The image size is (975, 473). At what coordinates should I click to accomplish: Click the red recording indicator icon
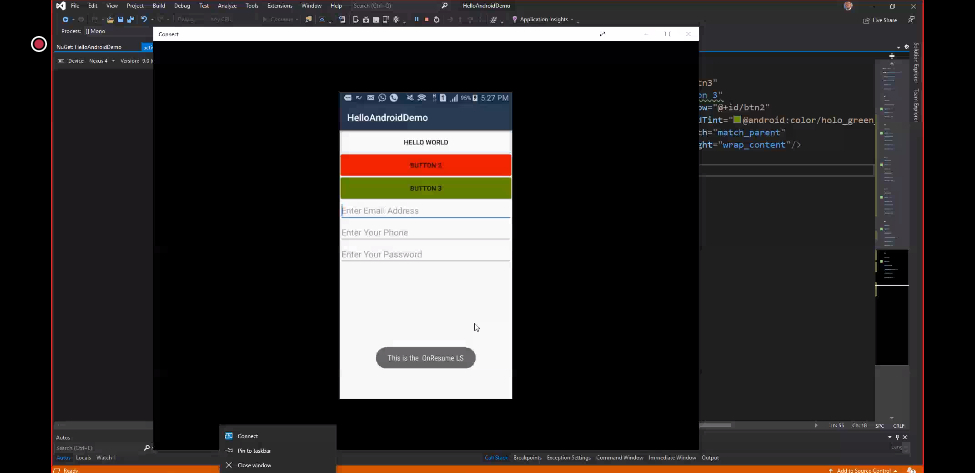39,44
